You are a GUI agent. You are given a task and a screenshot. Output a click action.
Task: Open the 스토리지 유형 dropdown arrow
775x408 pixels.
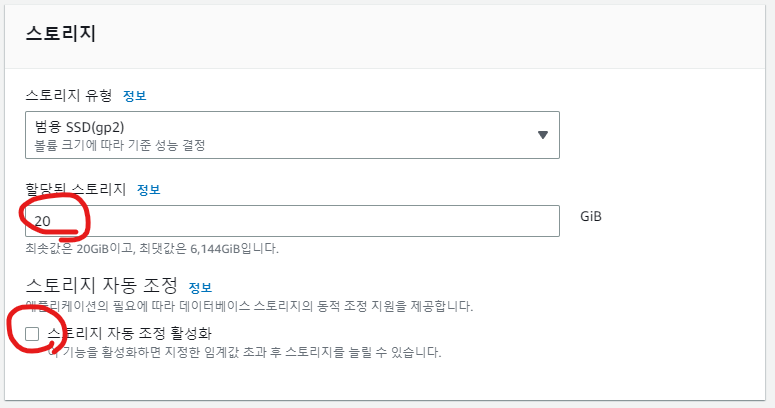coord(543,135)
